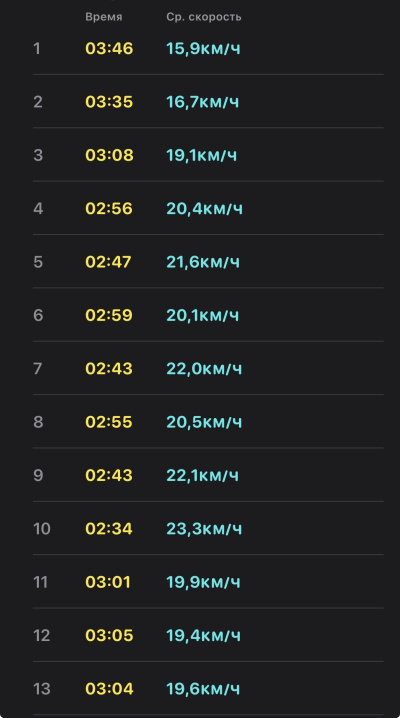Select split 2 time 03:35
Viewport: 400px width, 718px height.
109,102
